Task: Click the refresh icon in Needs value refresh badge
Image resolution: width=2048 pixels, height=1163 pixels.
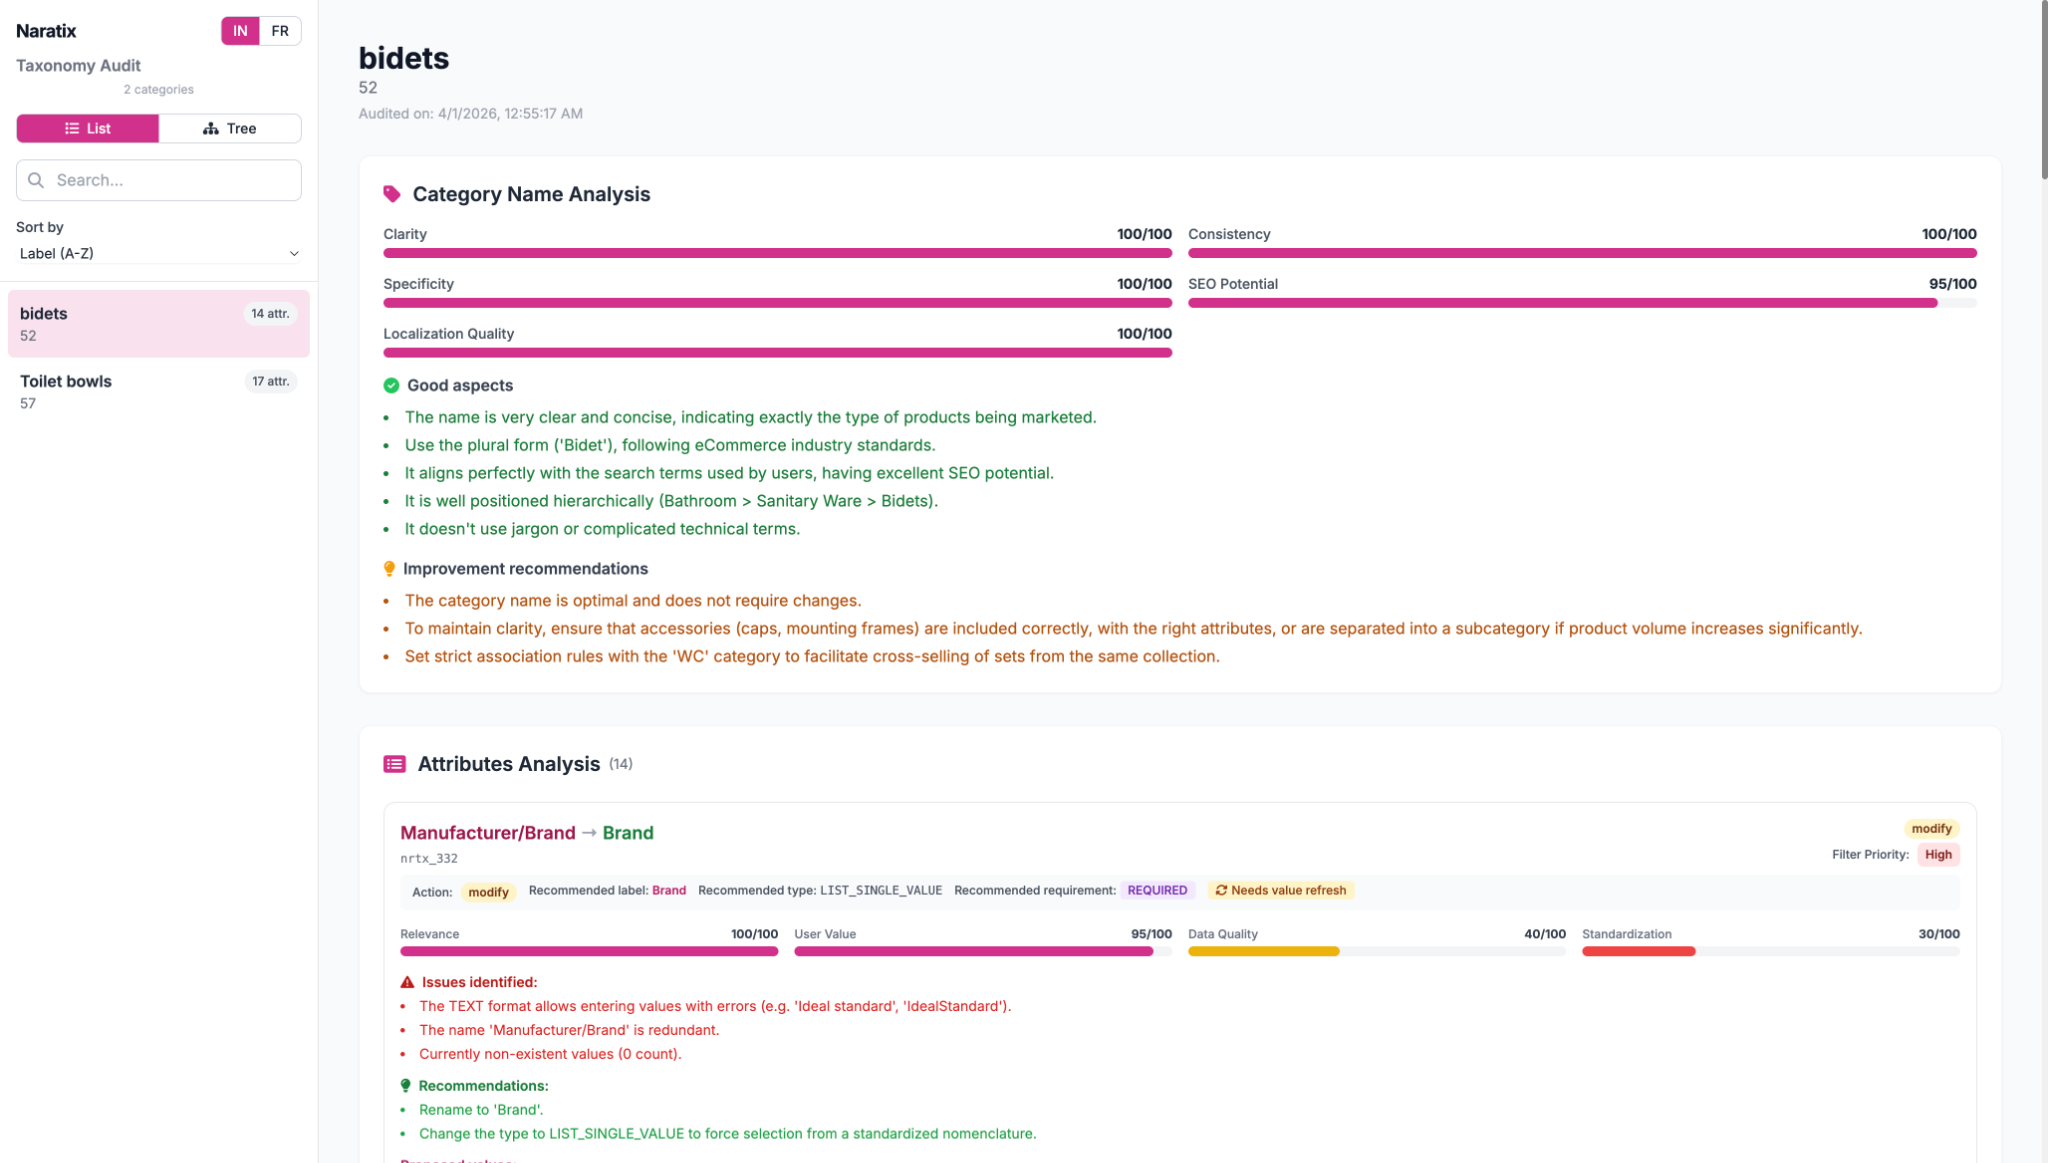Action: (x=1221, y=890)
